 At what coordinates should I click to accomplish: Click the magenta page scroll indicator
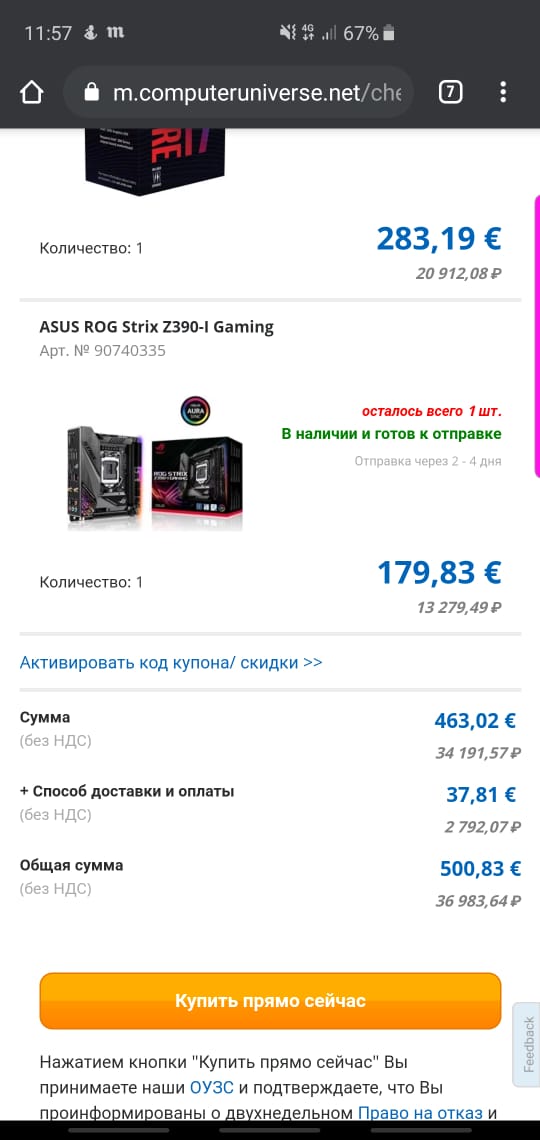[x=536, y=336]
